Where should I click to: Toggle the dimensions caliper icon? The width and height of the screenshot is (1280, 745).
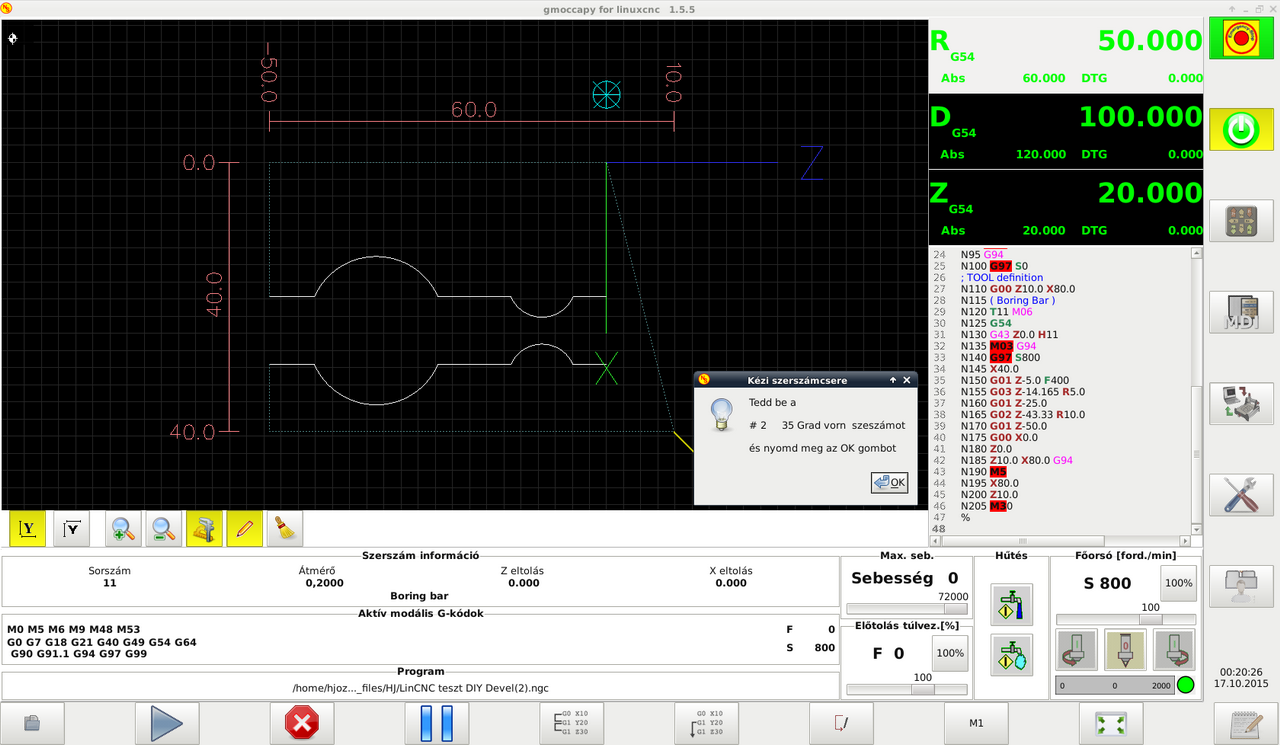click(204, 529)
